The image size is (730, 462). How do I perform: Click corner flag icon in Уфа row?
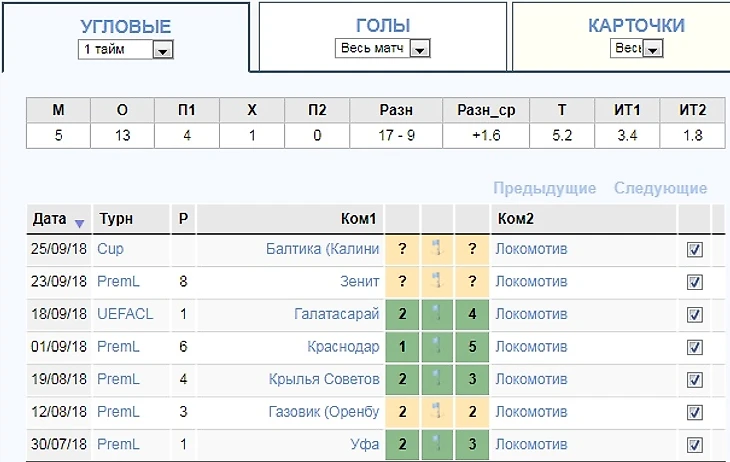point(438,444)
